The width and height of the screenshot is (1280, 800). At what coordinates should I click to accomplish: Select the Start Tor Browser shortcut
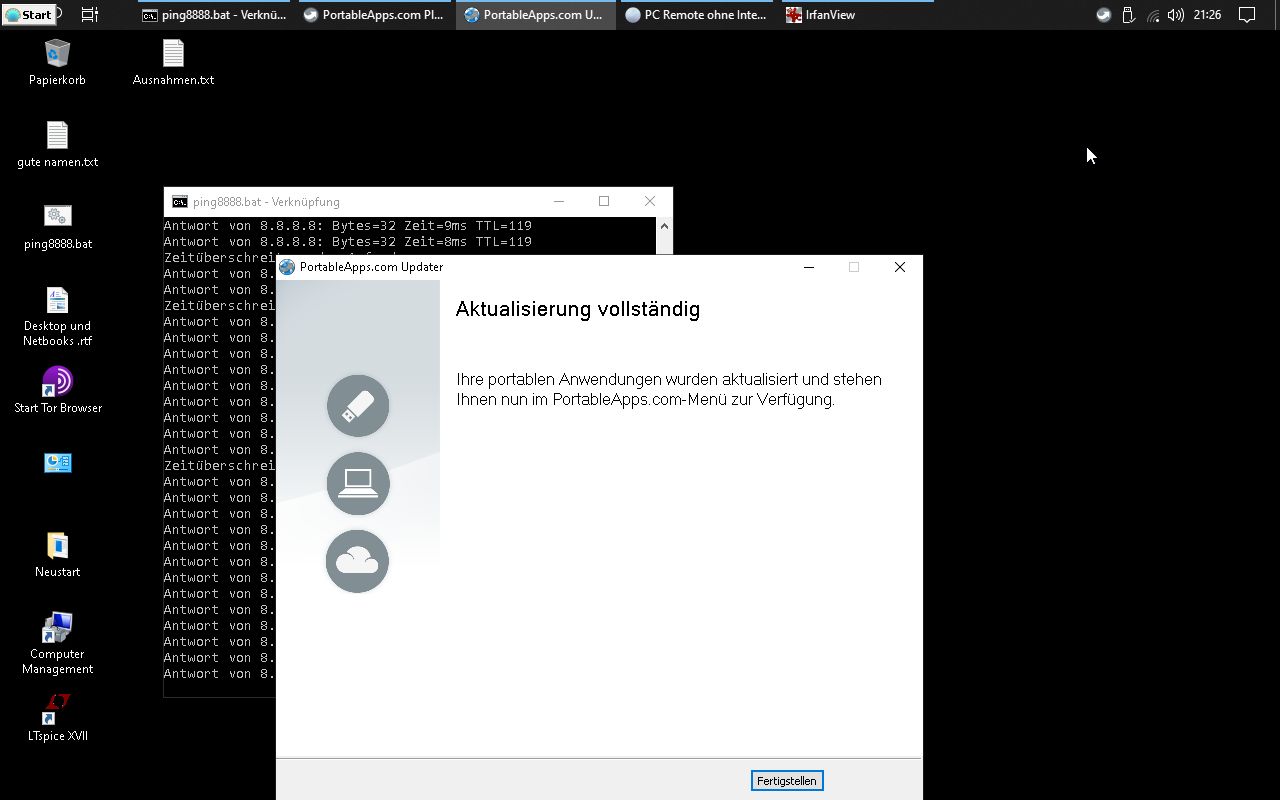click(57, 390)
